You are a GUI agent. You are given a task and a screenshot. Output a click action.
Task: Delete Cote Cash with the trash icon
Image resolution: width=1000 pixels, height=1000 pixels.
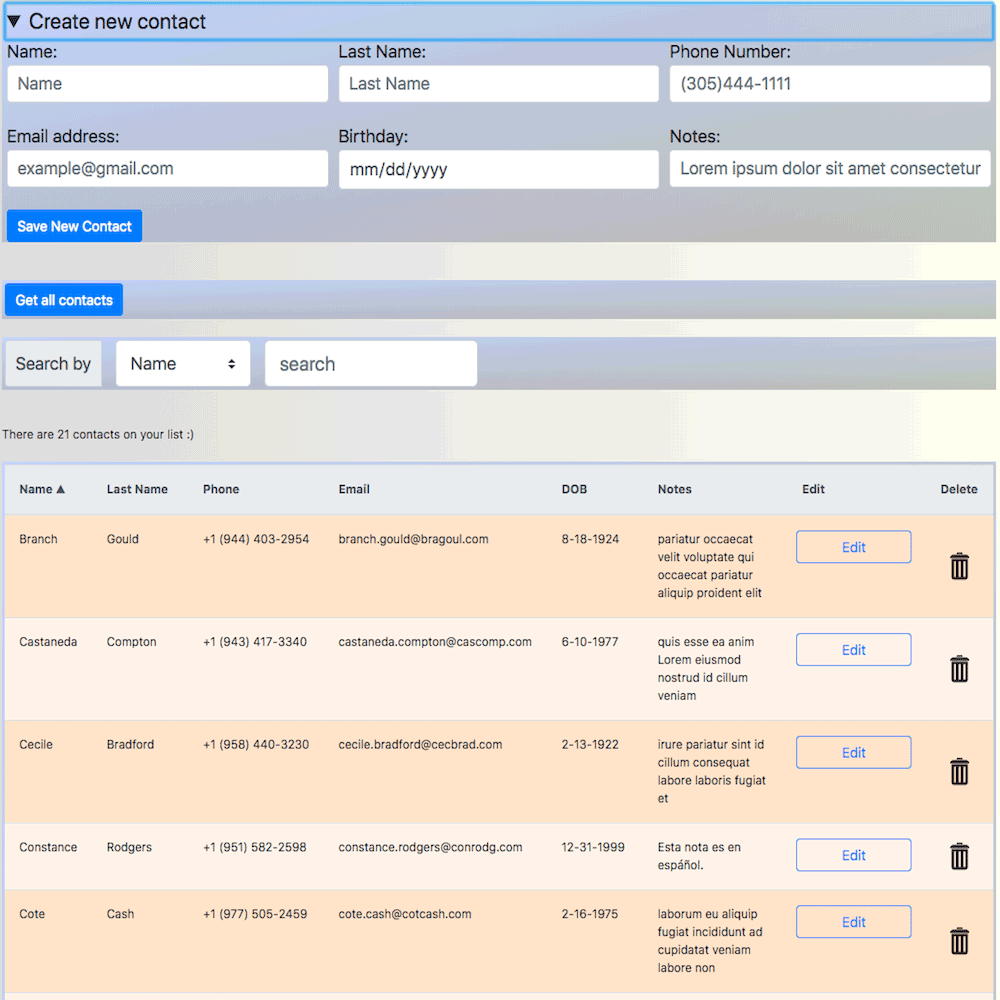tap(959, 941)
